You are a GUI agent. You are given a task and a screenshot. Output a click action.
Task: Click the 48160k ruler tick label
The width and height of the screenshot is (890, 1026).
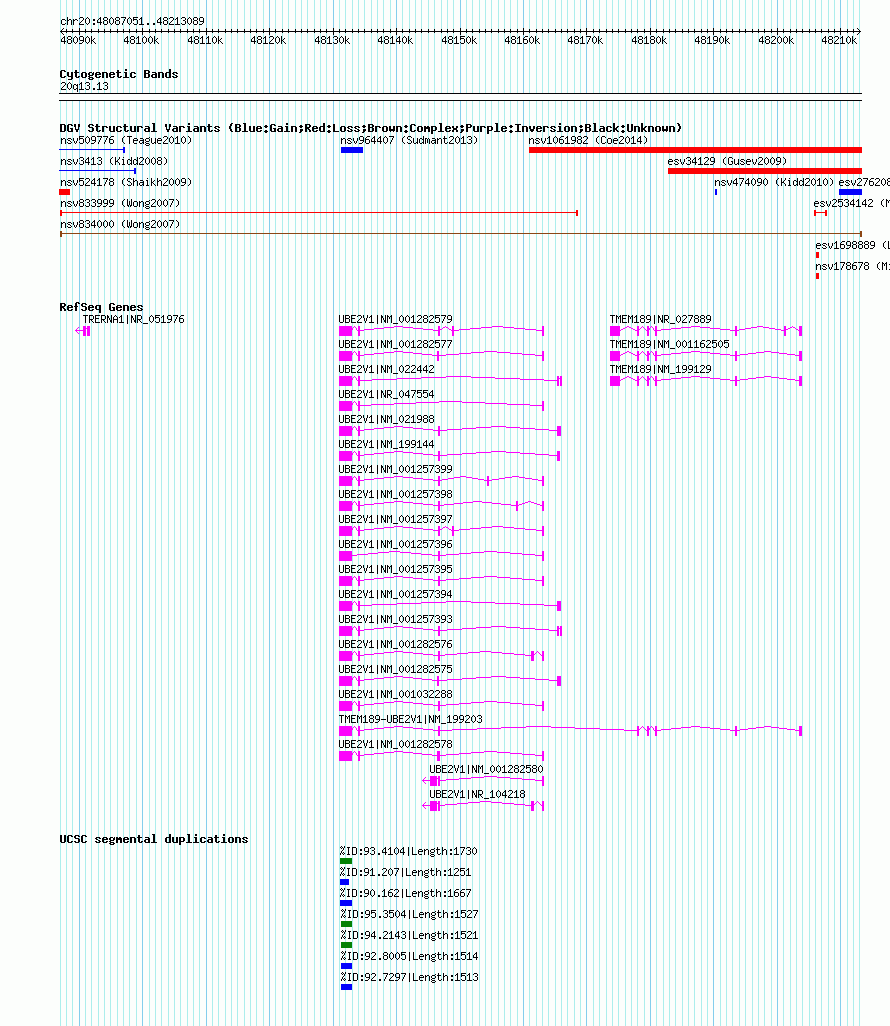[x=522, y=41]
